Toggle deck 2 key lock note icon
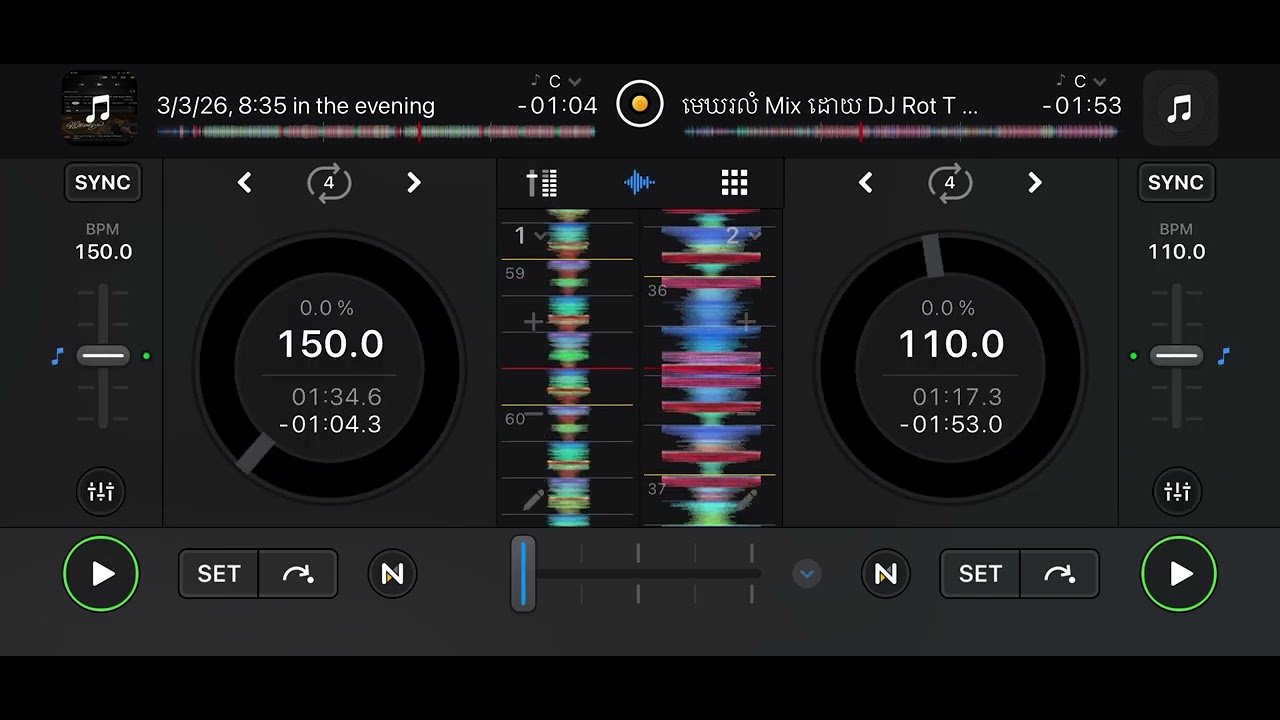Screen dimensions: 1280x720 (x=1223, y=356)
